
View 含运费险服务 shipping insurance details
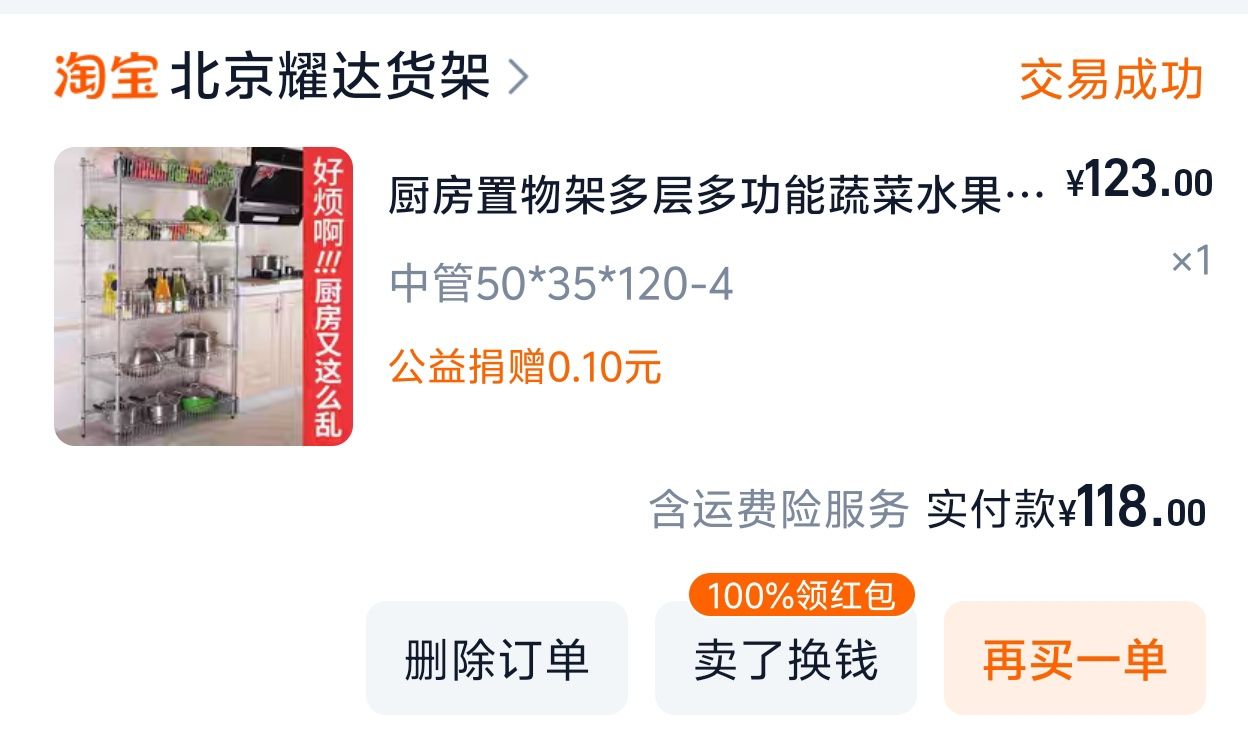779,509
